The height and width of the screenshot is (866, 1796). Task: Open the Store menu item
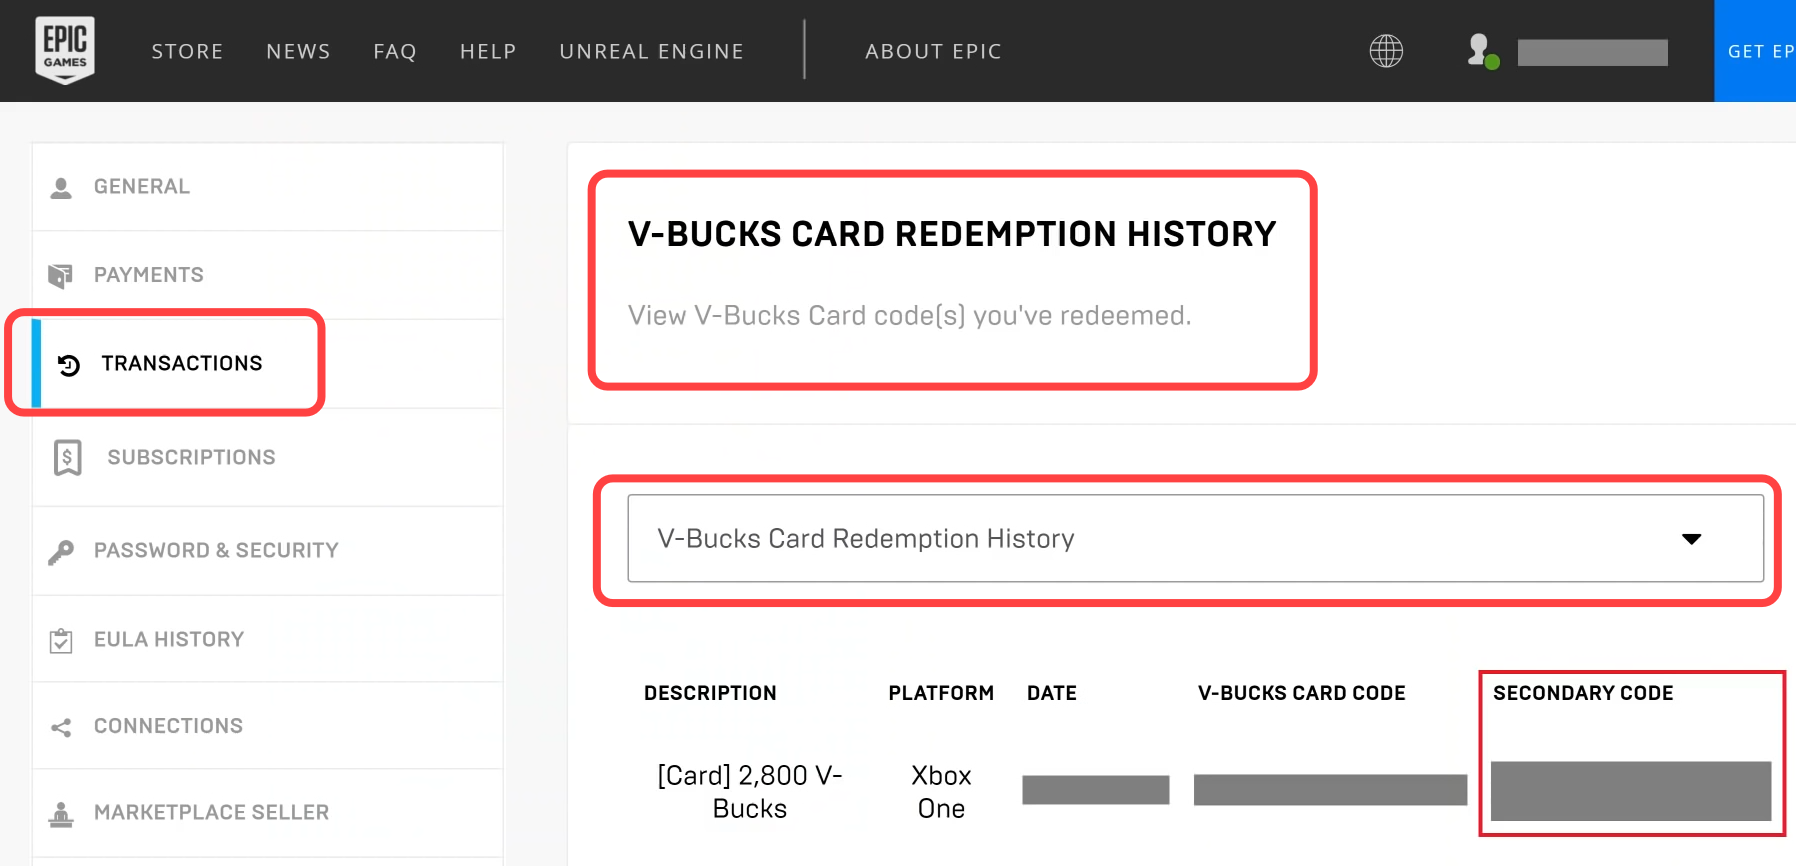coord(187,51)
